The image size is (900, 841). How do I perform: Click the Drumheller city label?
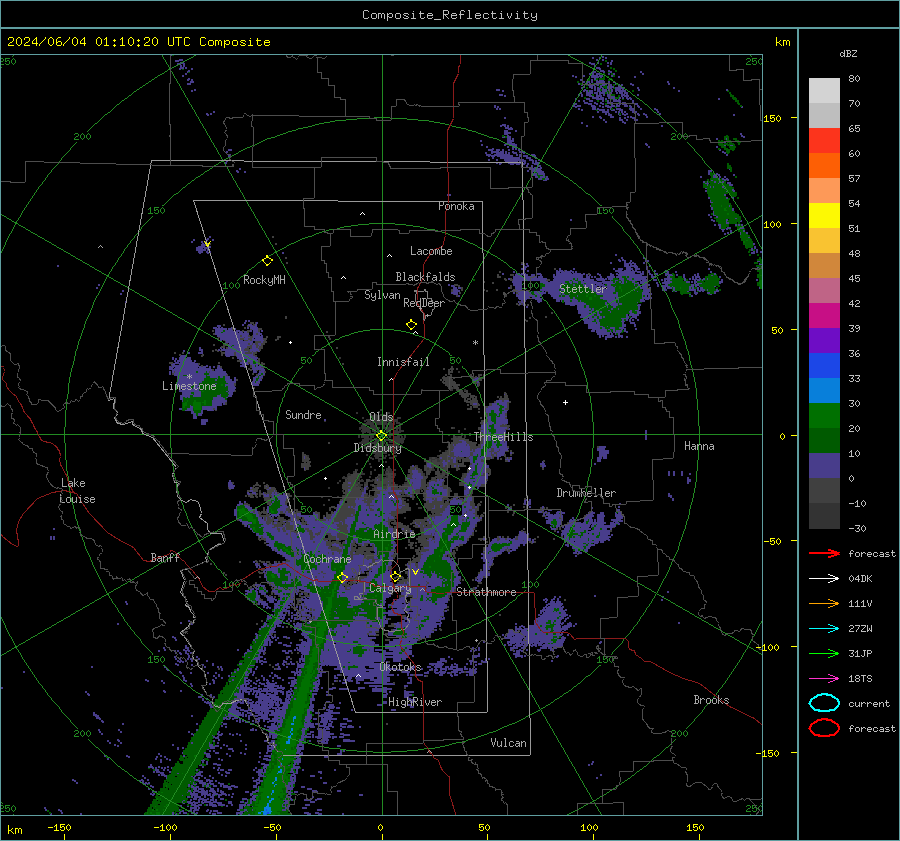(586, 493)
